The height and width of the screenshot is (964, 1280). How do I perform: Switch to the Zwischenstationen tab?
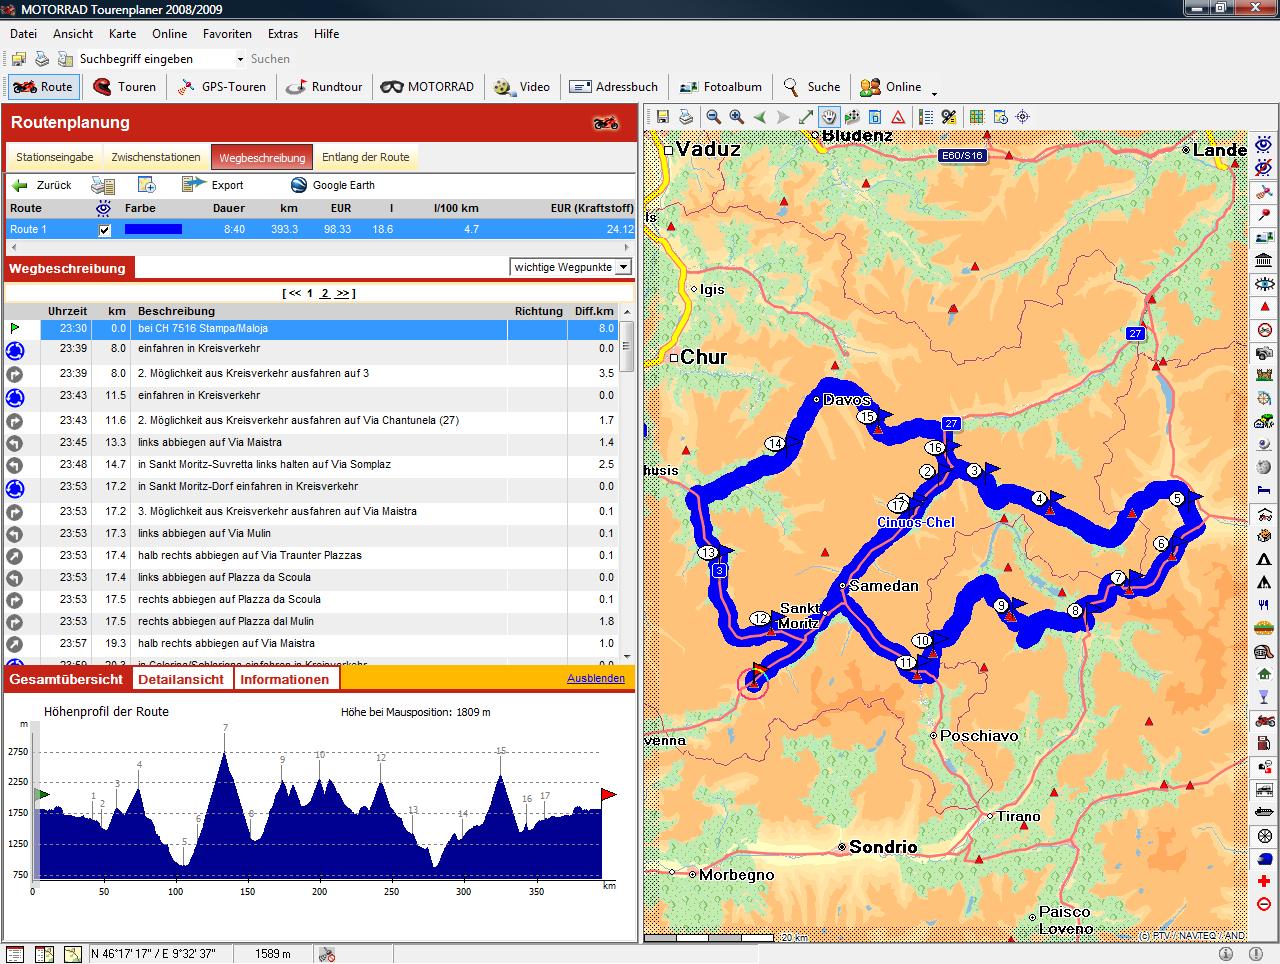(156, 157)
